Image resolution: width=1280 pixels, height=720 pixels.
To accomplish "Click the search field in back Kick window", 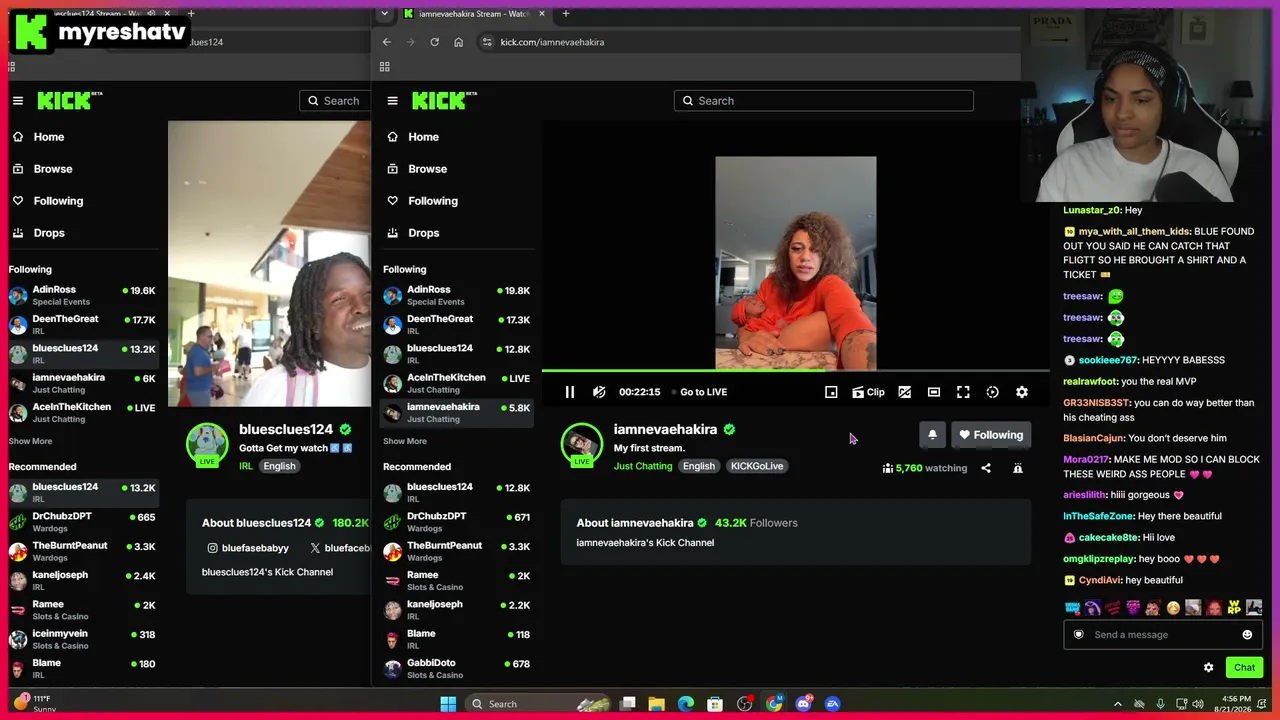I will coord(335,101).
